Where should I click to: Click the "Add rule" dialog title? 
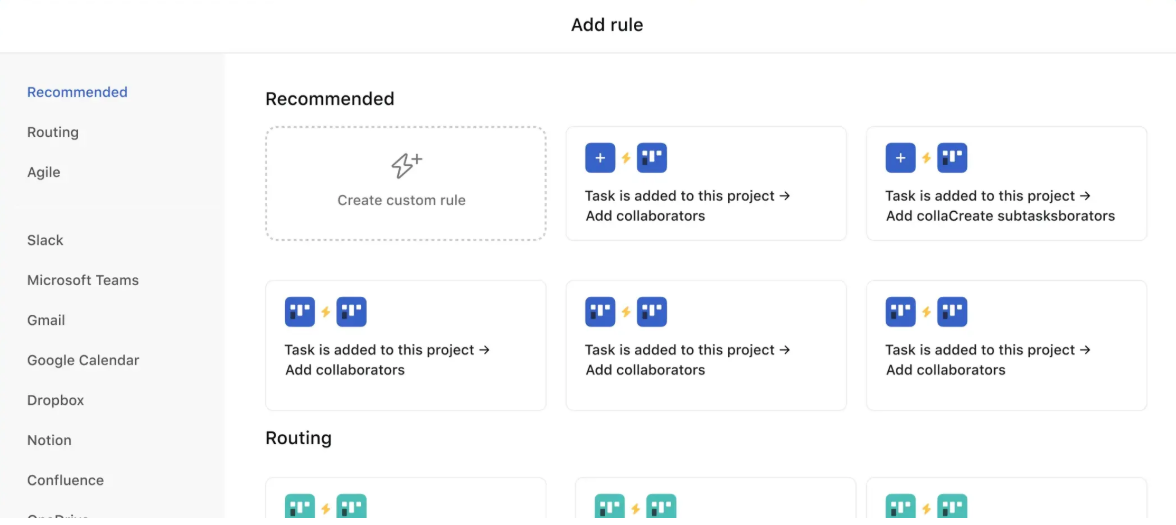click(607, 25)
